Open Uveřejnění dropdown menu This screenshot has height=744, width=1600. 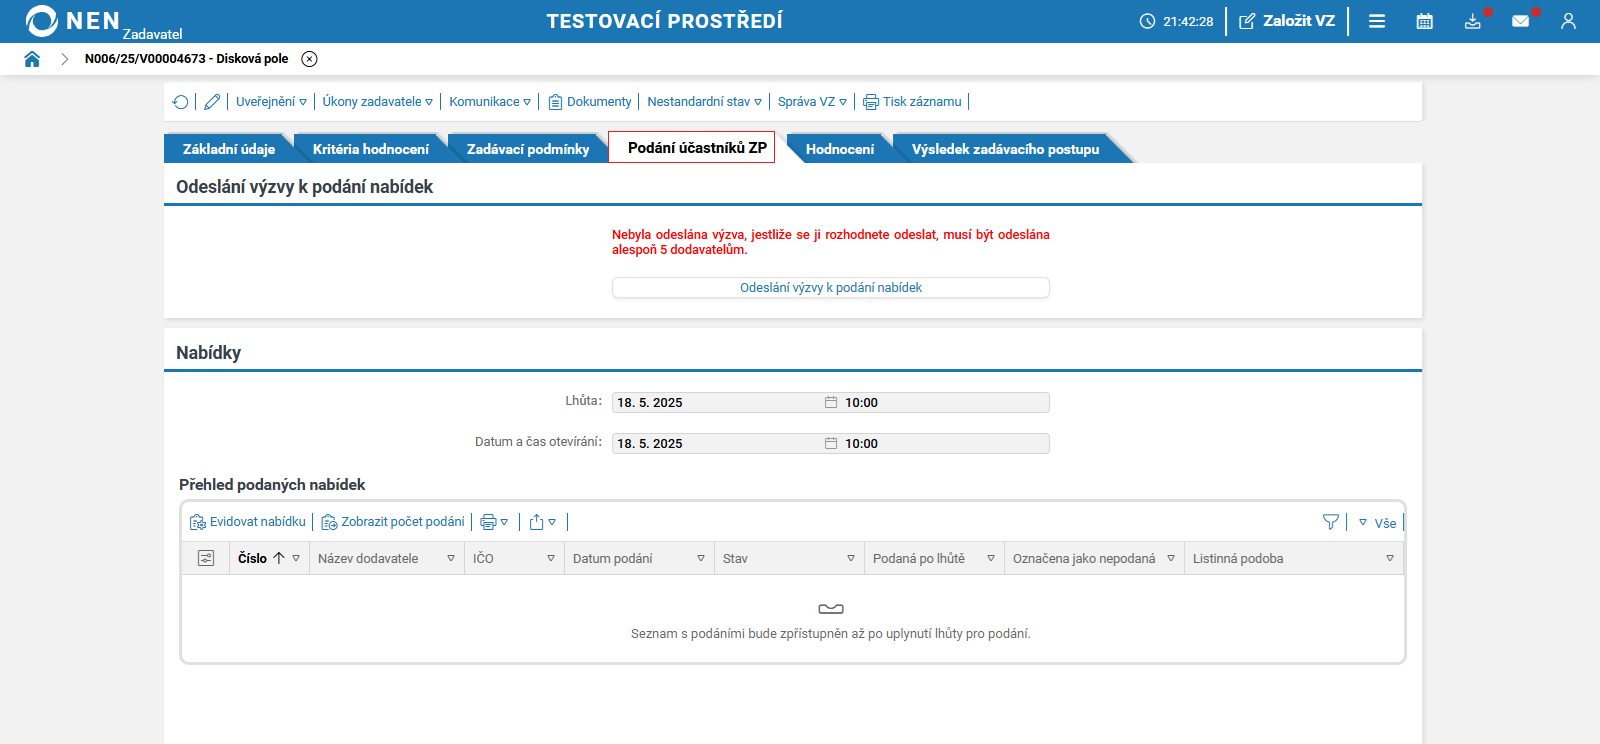click(271, 102)
